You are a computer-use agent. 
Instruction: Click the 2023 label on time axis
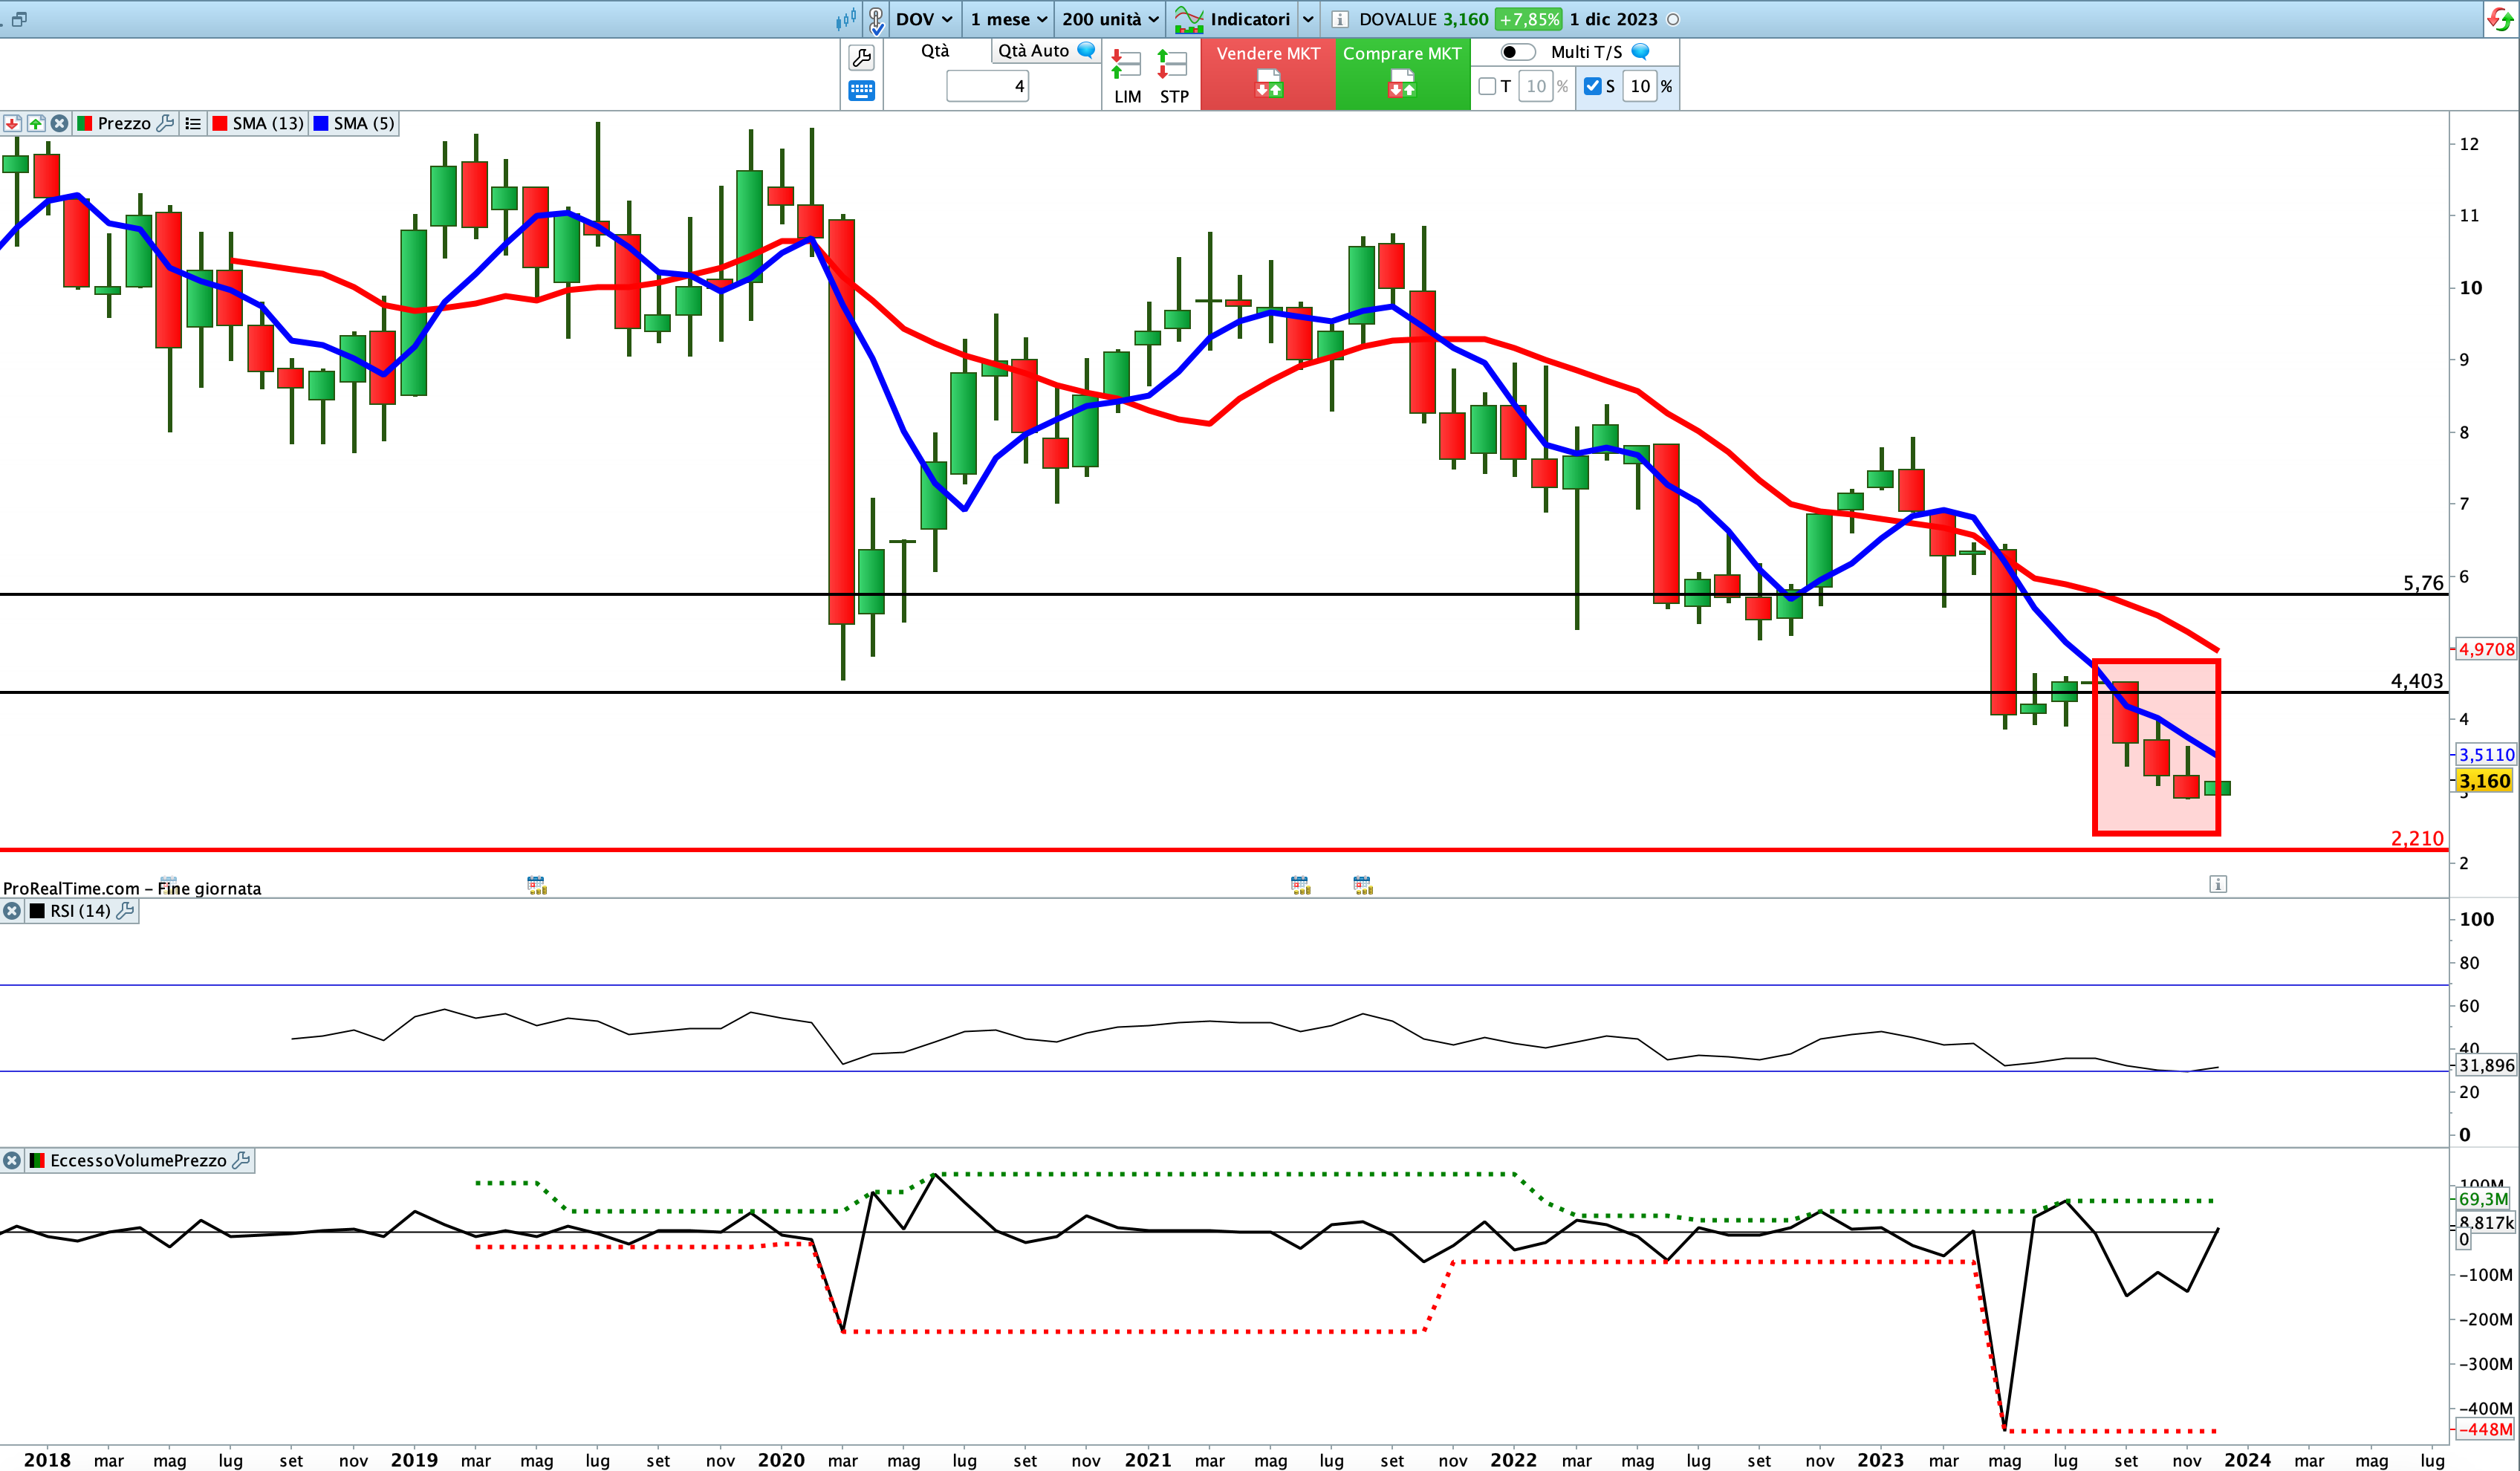pyautogui.click(x=1881, y=1460)
